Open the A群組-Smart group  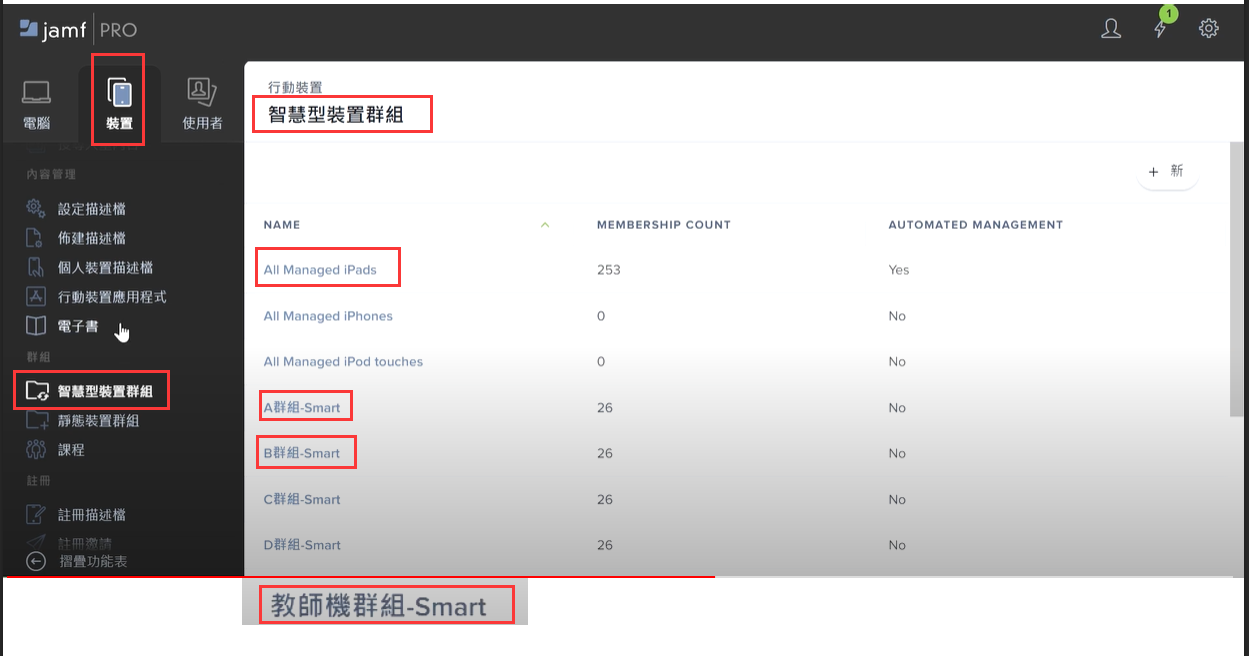(x=302, y=407)
